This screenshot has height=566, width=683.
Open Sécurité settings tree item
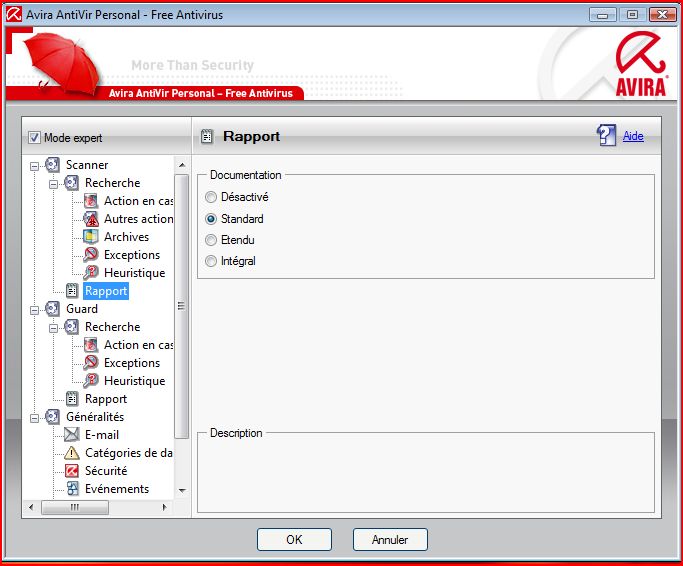coord(106,471)
